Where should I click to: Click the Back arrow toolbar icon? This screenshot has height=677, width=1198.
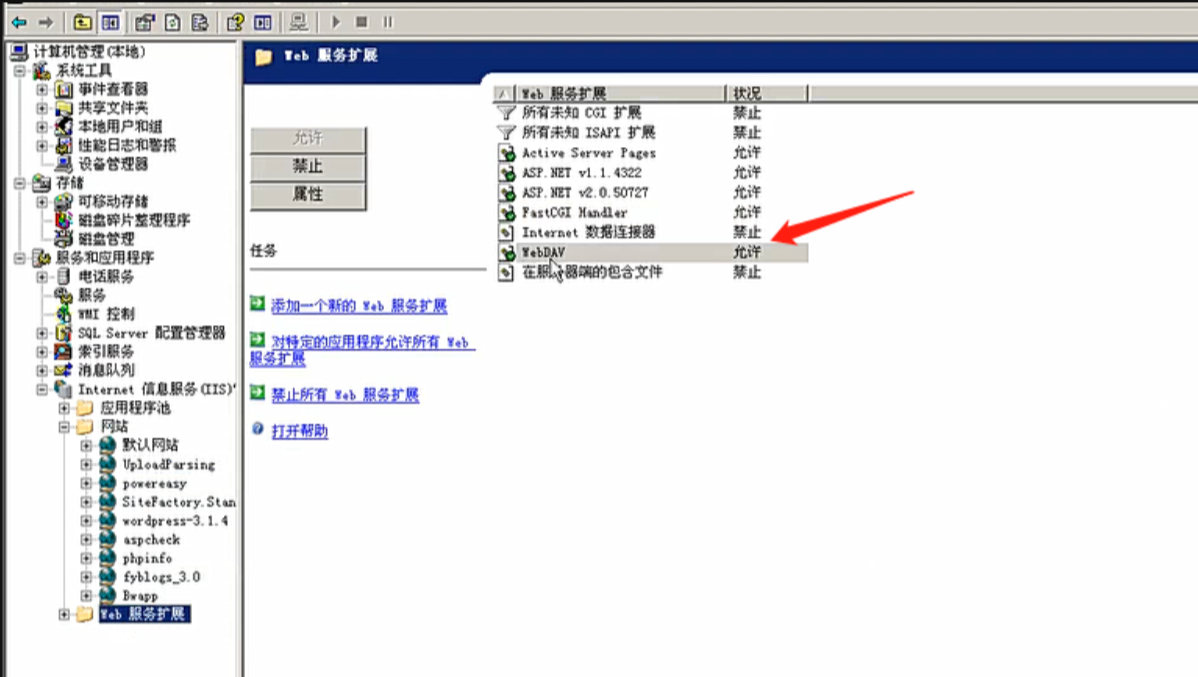(19, 22)
